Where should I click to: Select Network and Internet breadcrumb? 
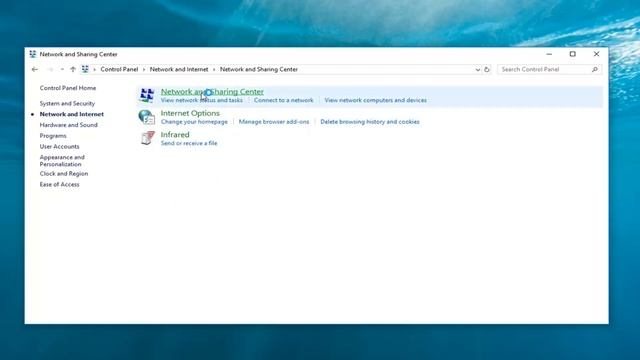(x=179, y=69)
